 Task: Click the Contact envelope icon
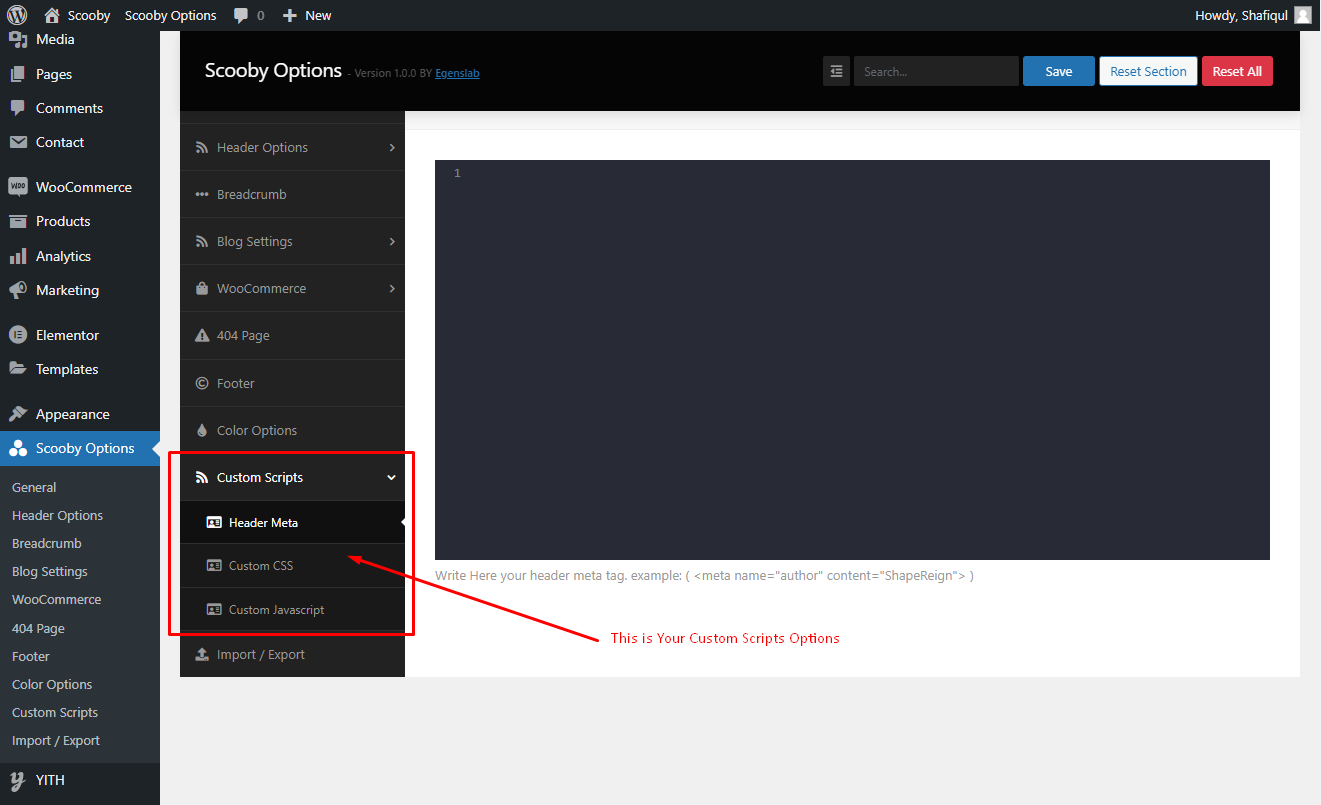(18, 142)
